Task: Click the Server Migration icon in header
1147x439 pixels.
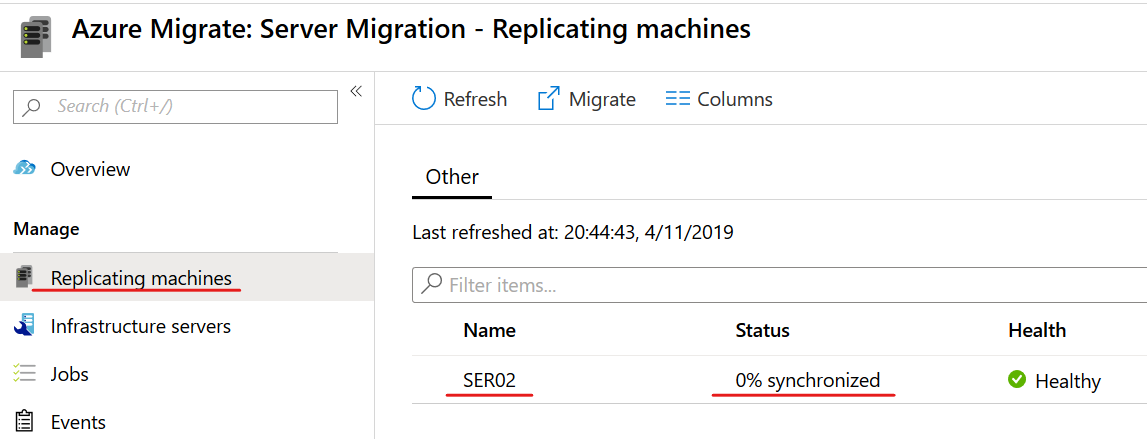Action: pos(36,37)
